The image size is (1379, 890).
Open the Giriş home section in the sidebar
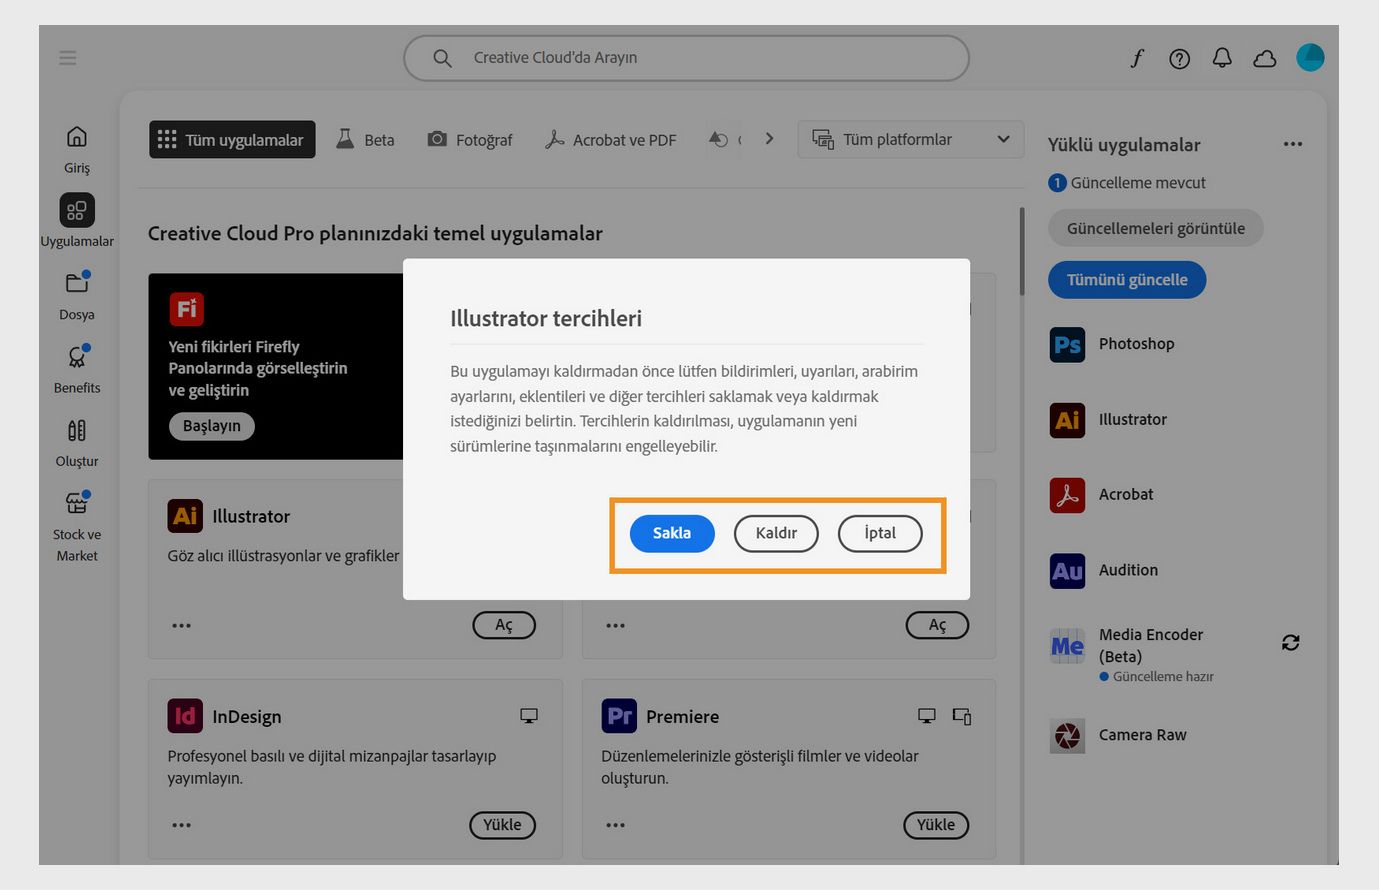pos(76,147)
